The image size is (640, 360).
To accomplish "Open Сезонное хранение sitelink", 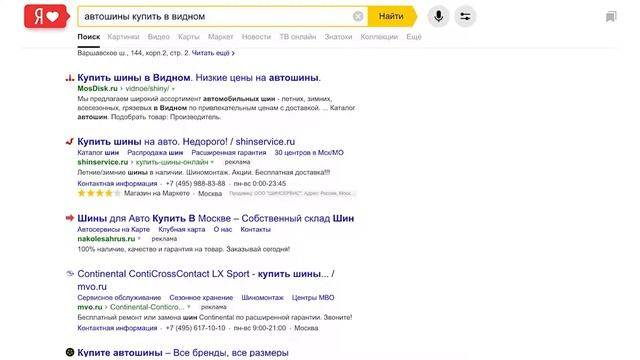I will [201, 298].
